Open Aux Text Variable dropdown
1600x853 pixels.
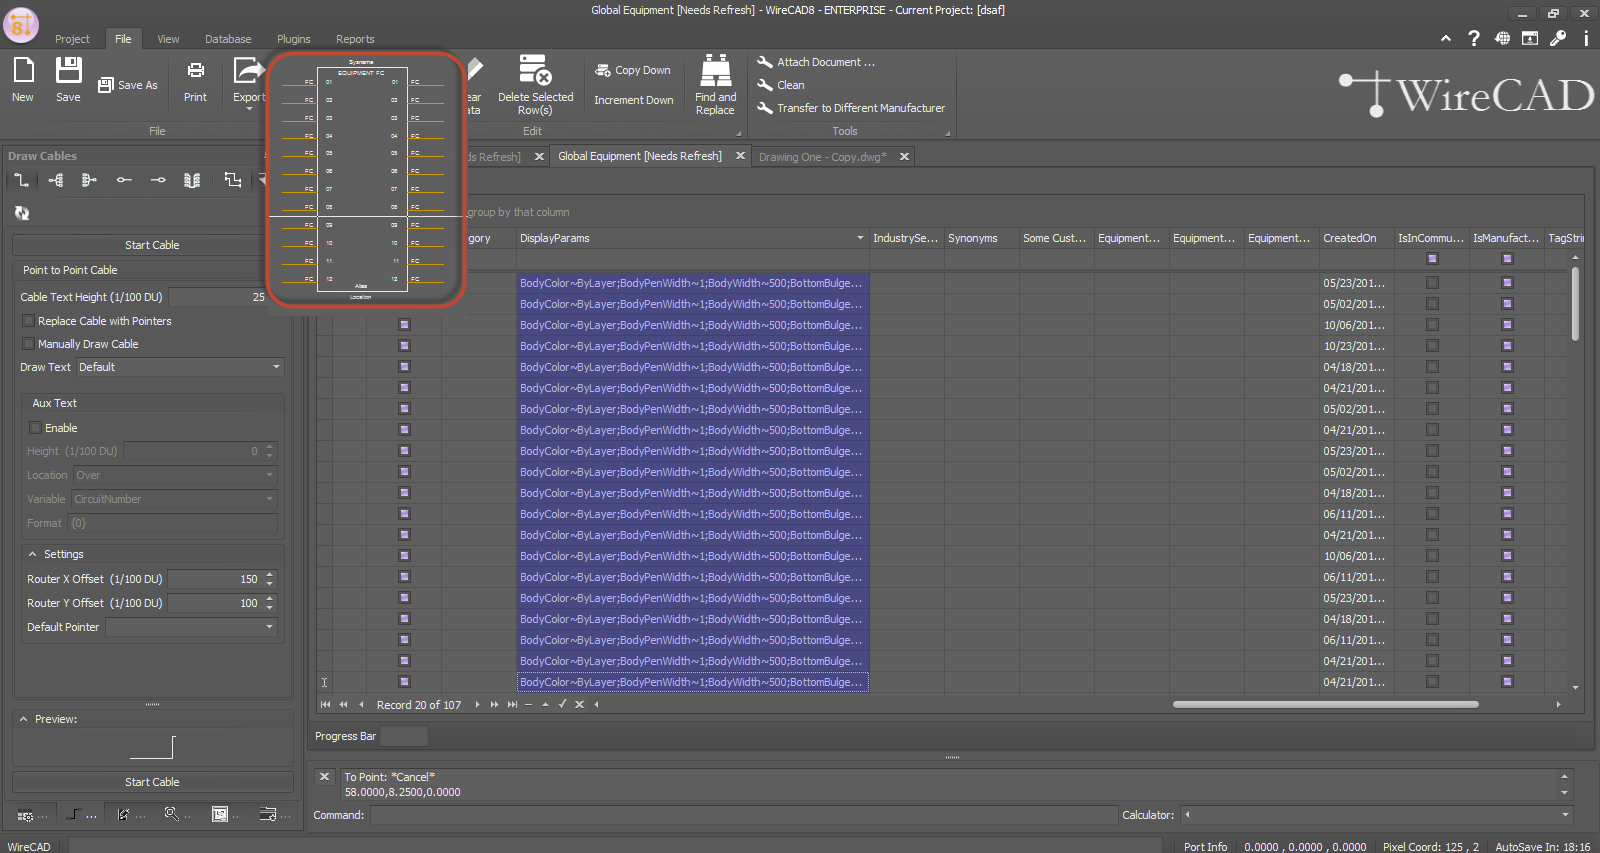[x=270, y=499]
